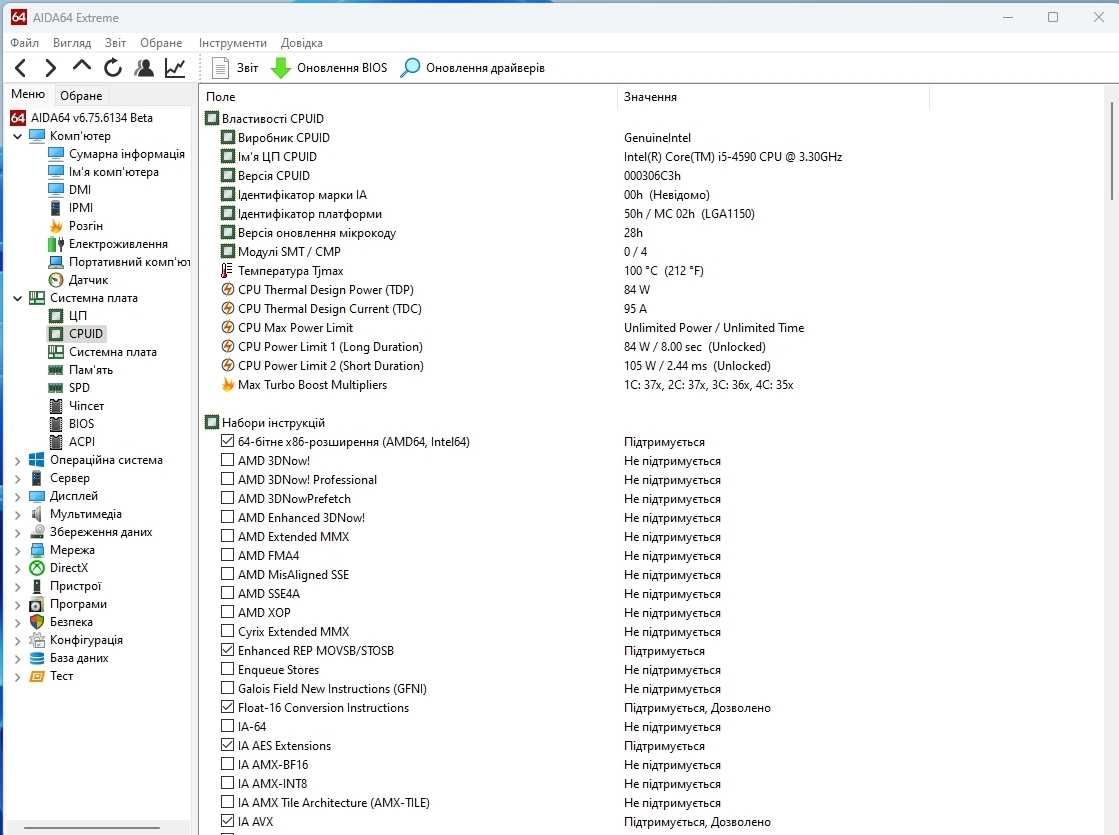Screen dimensions: 1119x835
Task: Toggle the Cyrix Extended MMX checkbox
Action: (x=227, y=631)
